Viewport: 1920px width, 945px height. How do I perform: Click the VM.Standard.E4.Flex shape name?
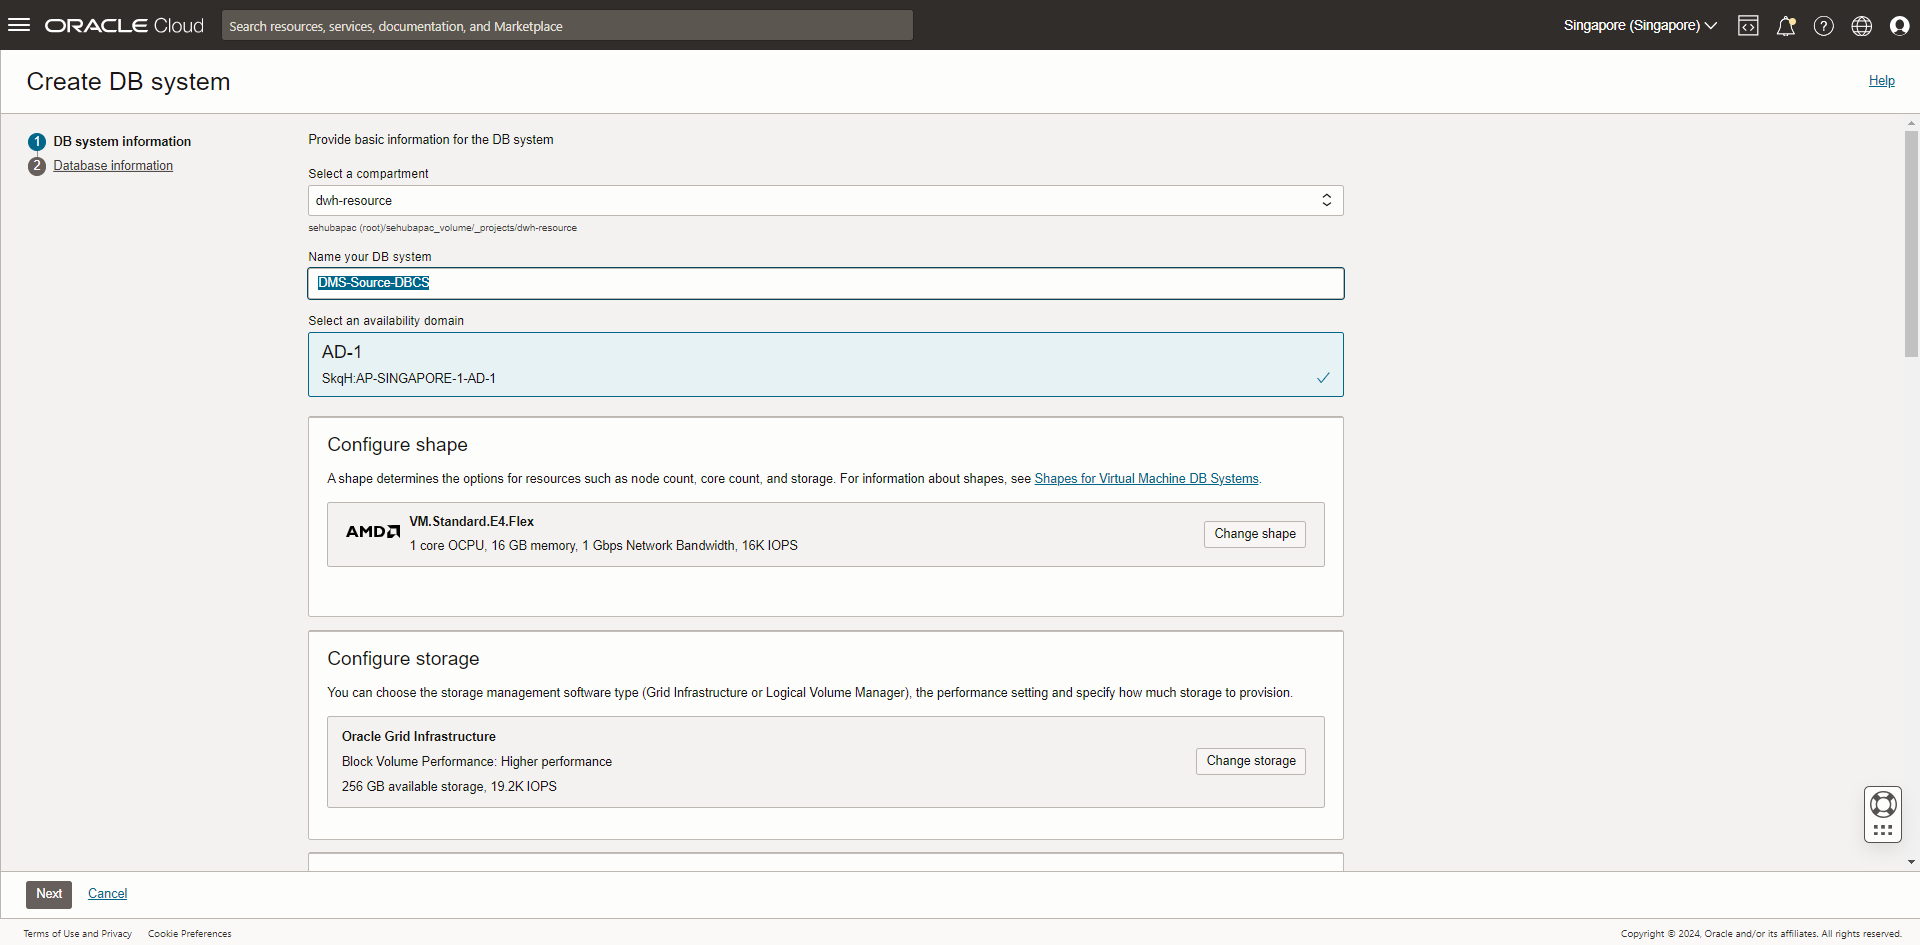coord(472,522)
